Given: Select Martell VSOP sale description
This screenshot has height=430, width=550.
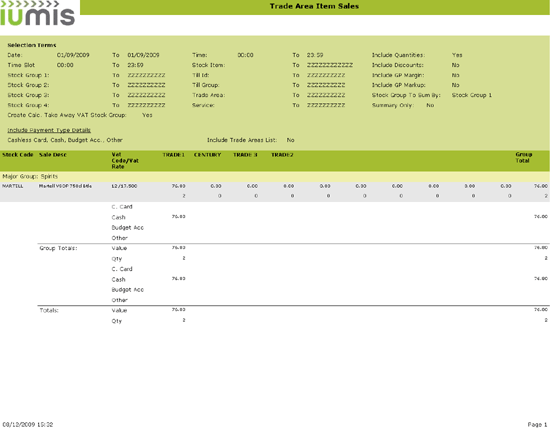Looking at the screenshot, I should click(x=65, y=186).
